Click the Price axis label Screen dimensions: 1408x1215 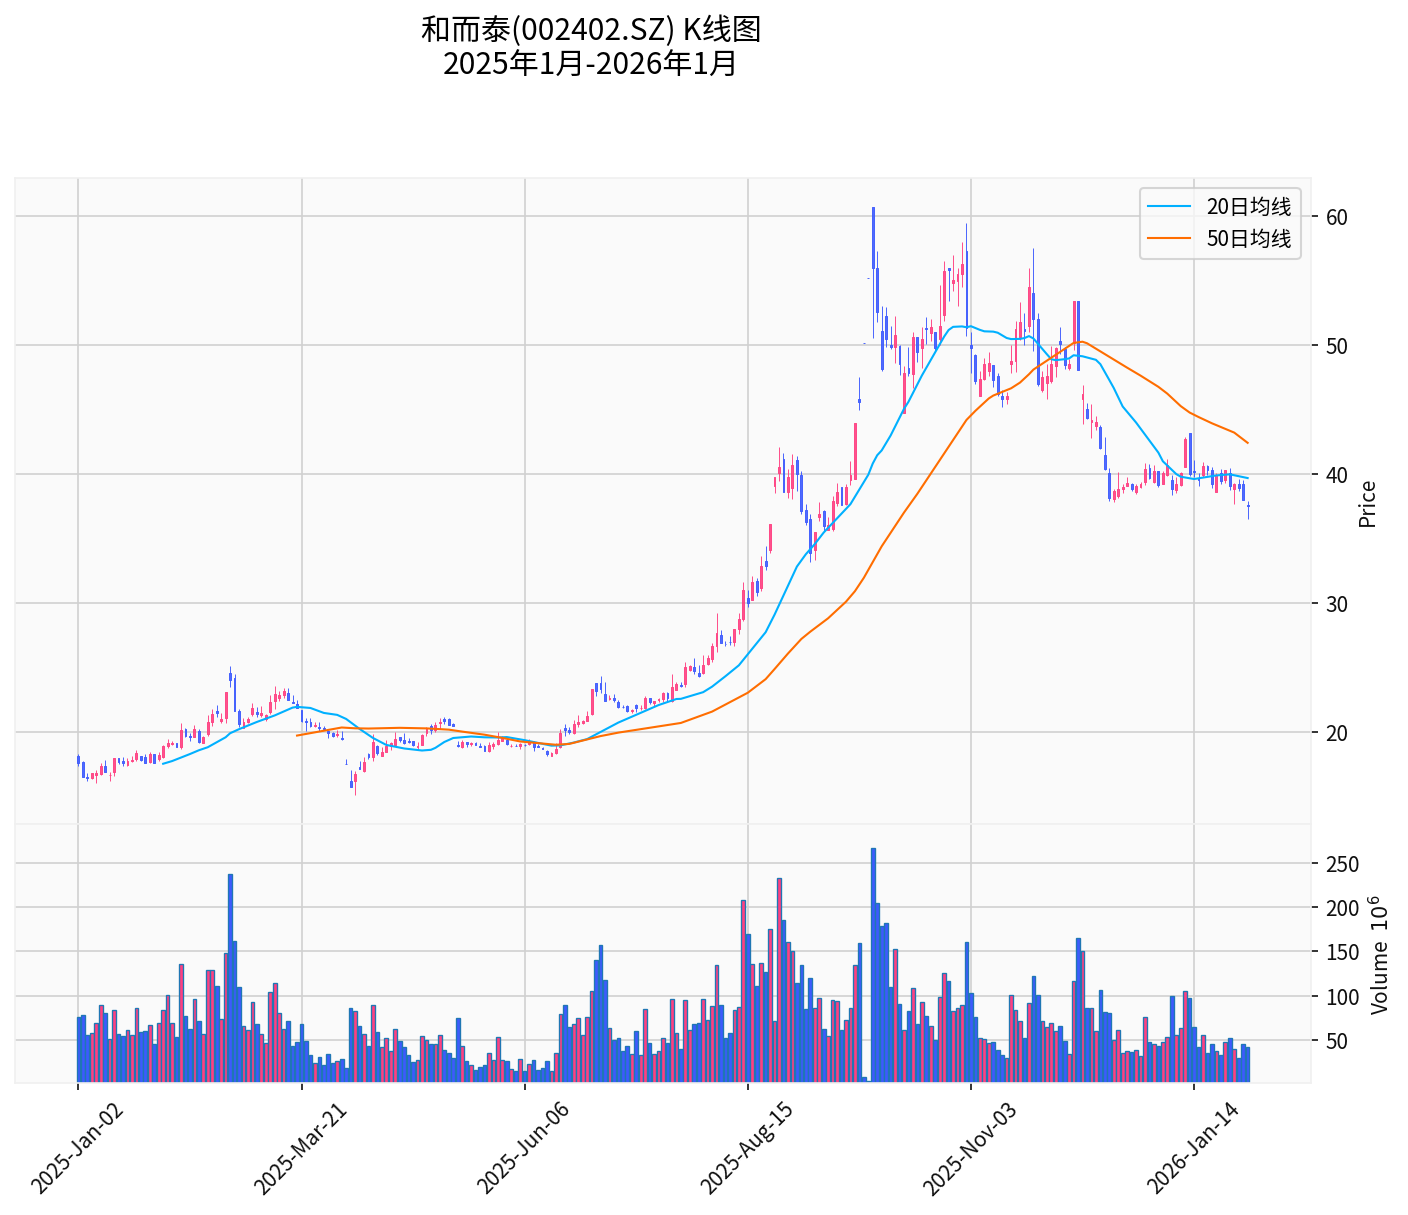coord(1368,504)
